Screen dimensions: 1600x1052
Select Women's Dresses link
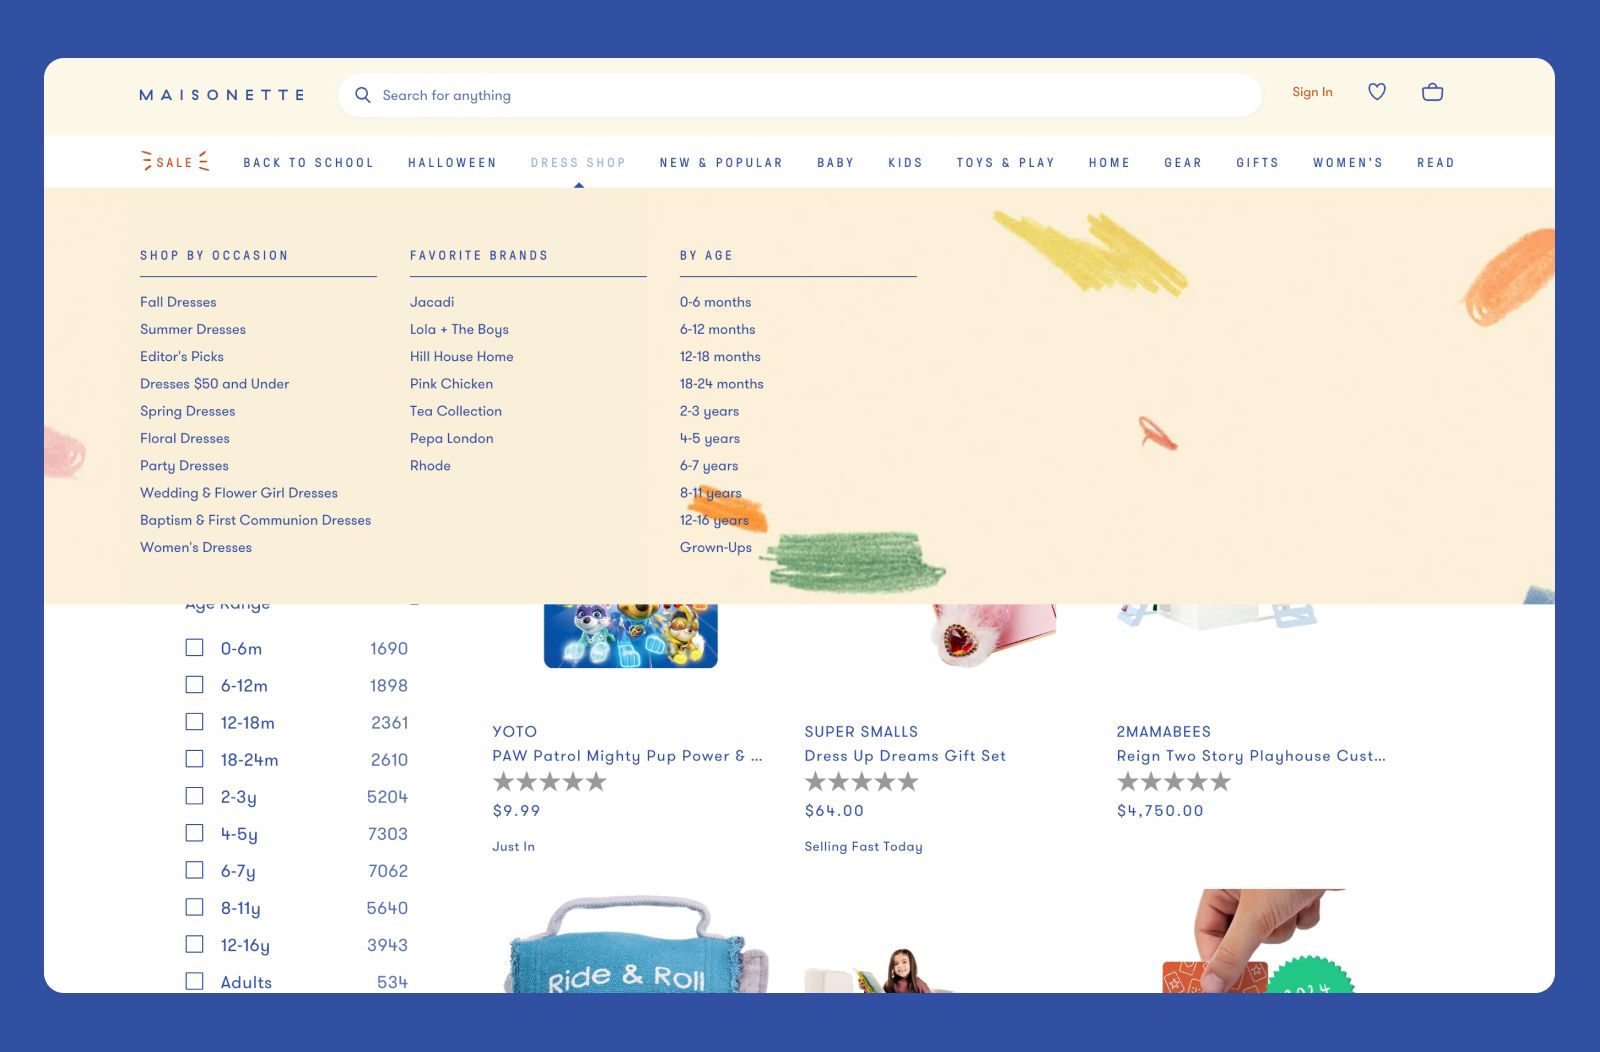click(x=196, y=547)
